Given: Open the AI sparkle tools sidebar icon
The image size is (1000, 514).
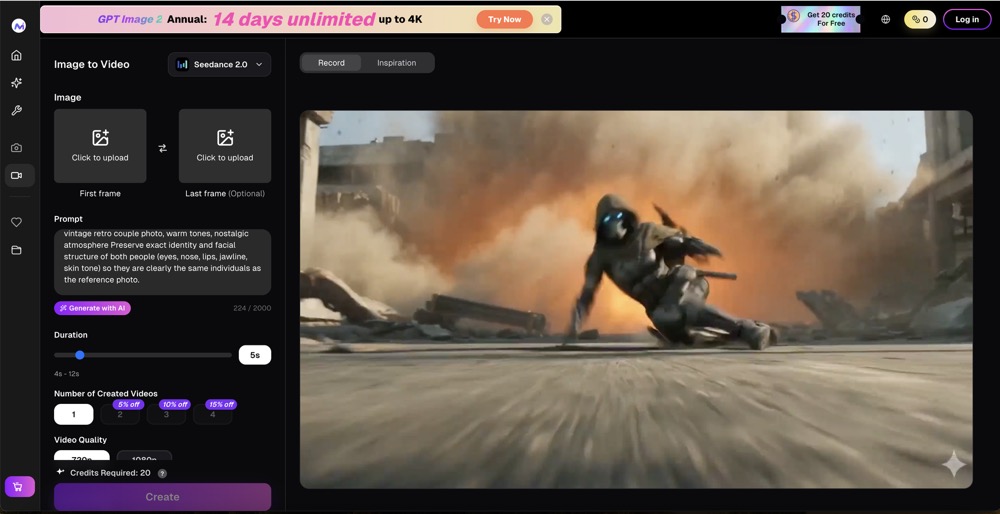Looking at the screenshot, I should (x=17, y=83).
